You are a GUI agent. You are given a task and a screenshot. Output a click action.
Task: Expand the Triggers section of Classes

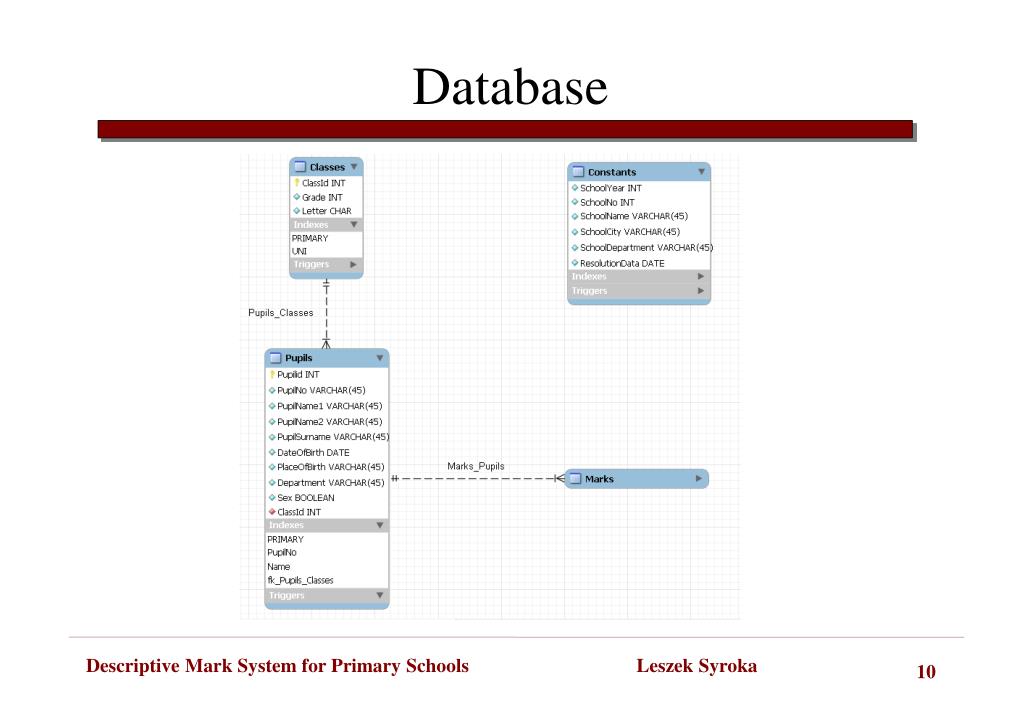point(353,264)
